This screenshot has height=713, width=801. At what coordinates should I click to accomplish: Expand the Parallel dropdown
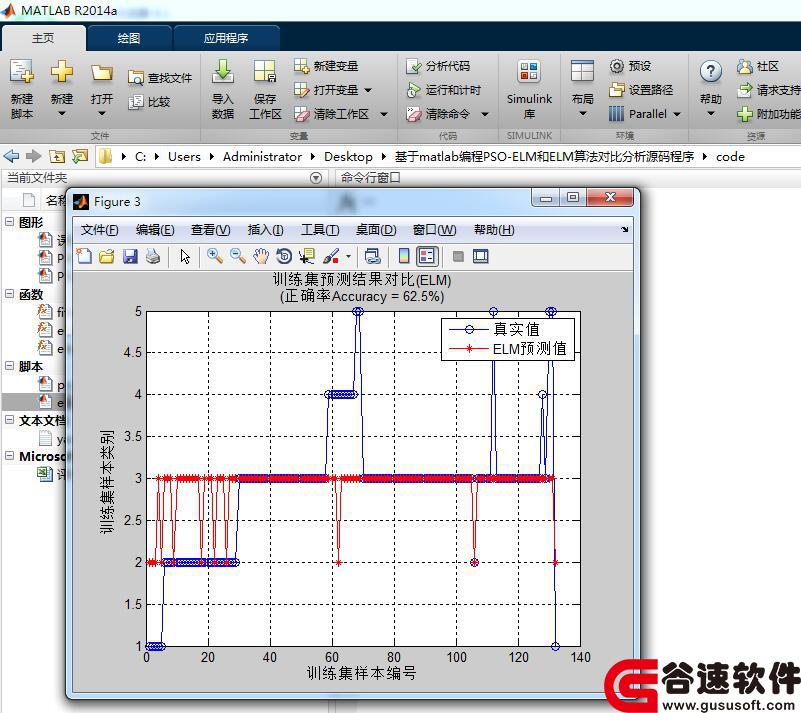677,114
